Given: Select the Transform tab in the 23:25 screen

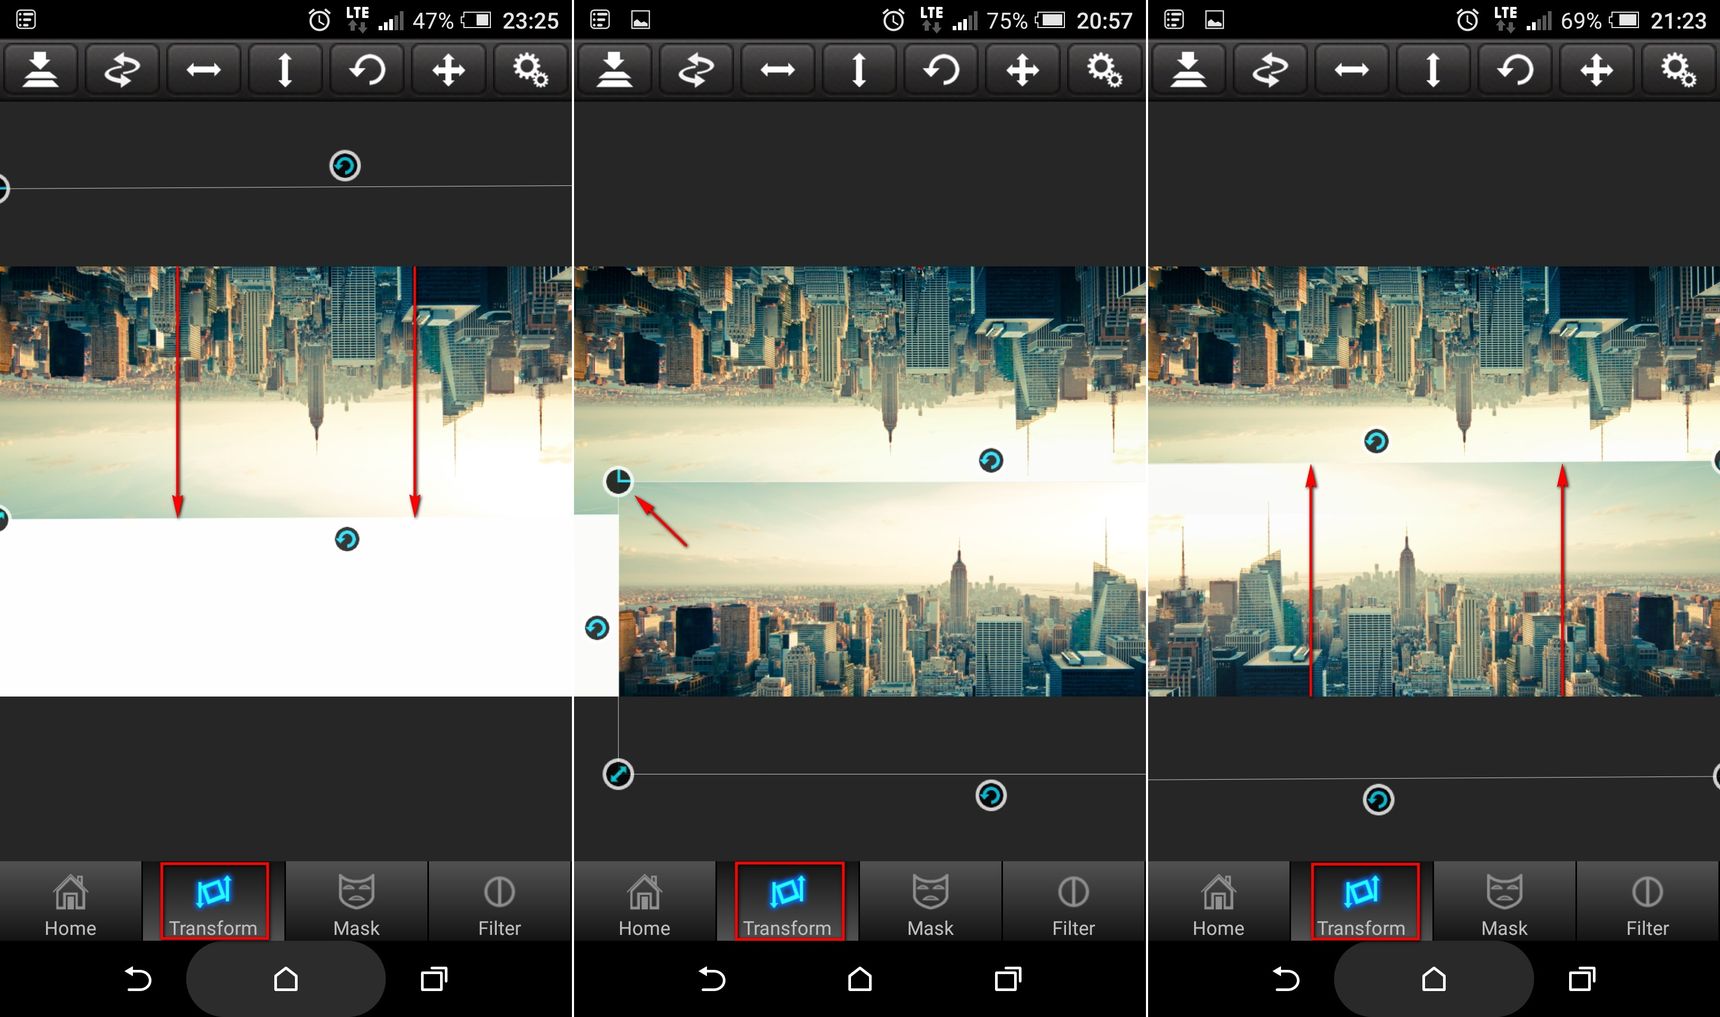Looking at the screenshot, I should point(214,902).
